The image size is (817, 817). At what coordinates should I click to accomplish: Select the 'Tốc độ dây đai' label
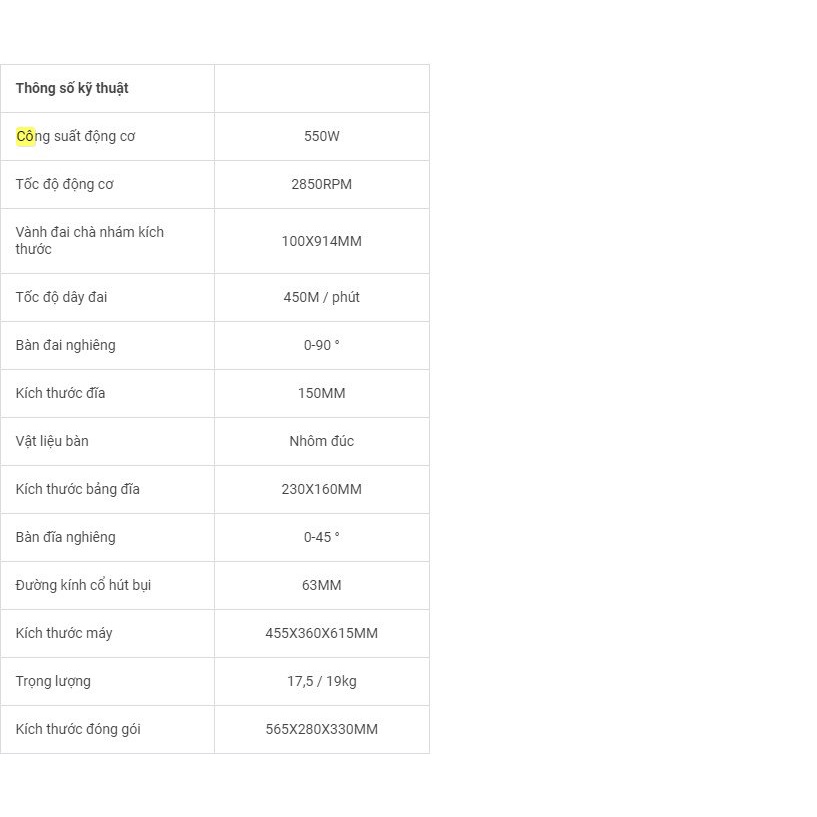click(x=61, y=297)
